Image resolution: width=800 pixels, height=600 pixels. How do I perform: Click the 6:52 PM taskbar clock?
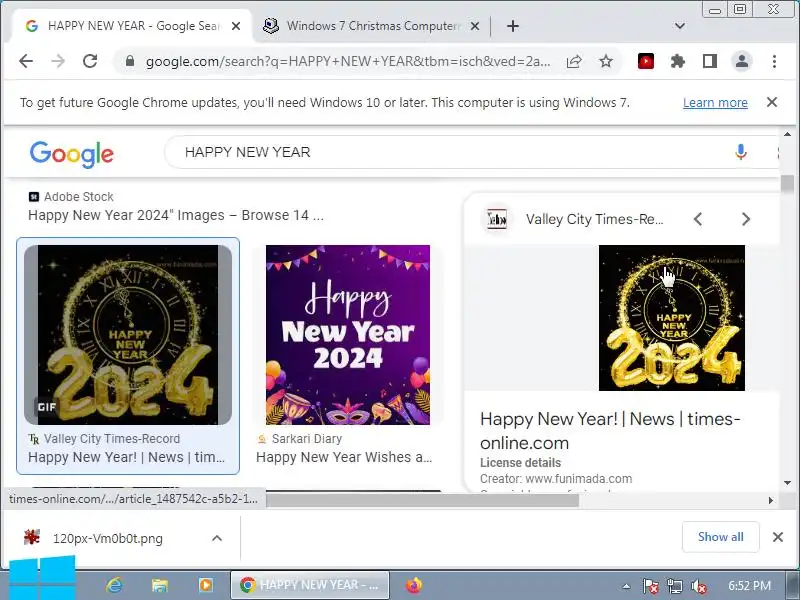pos(749,585)
